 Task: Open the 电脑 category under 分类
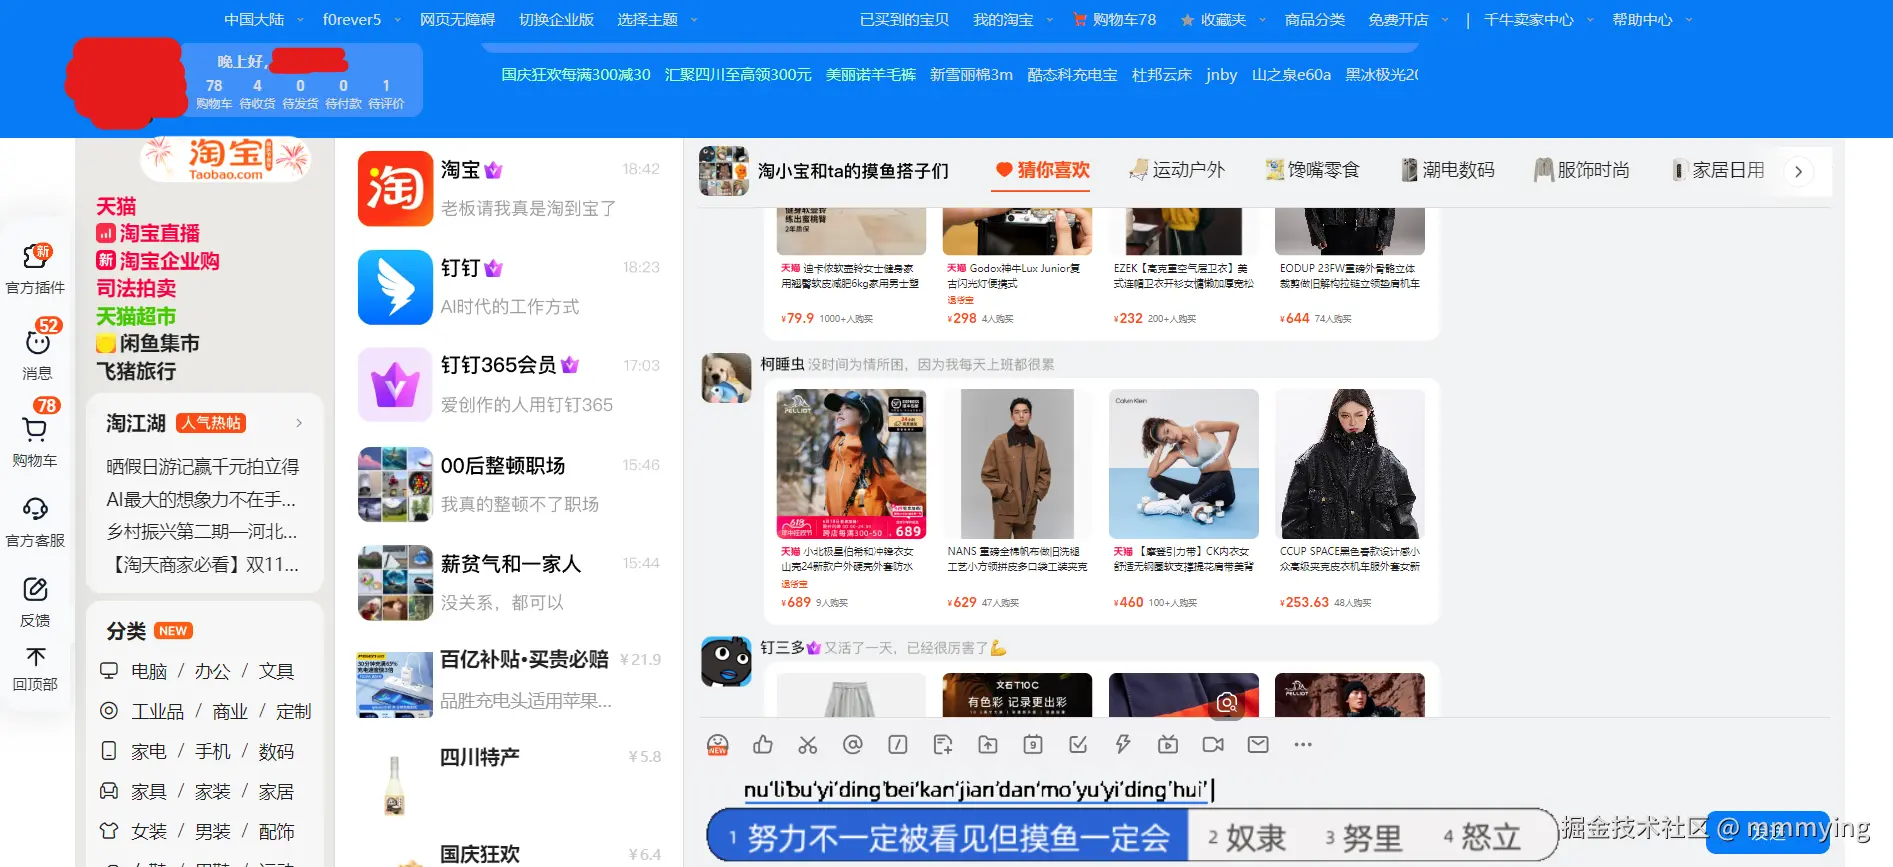(x=149, y=671)
